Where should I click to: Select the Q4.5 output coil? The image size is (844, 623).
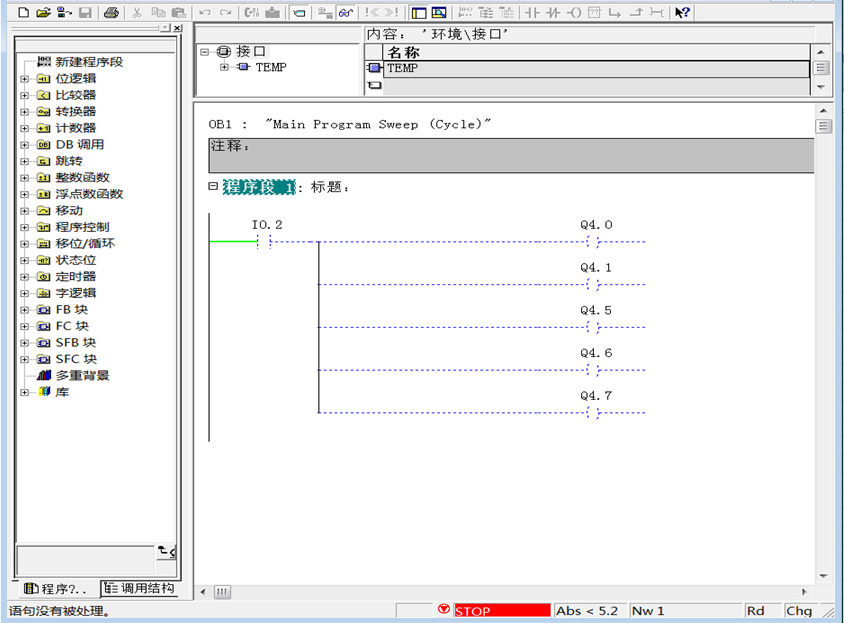(593, 327)
